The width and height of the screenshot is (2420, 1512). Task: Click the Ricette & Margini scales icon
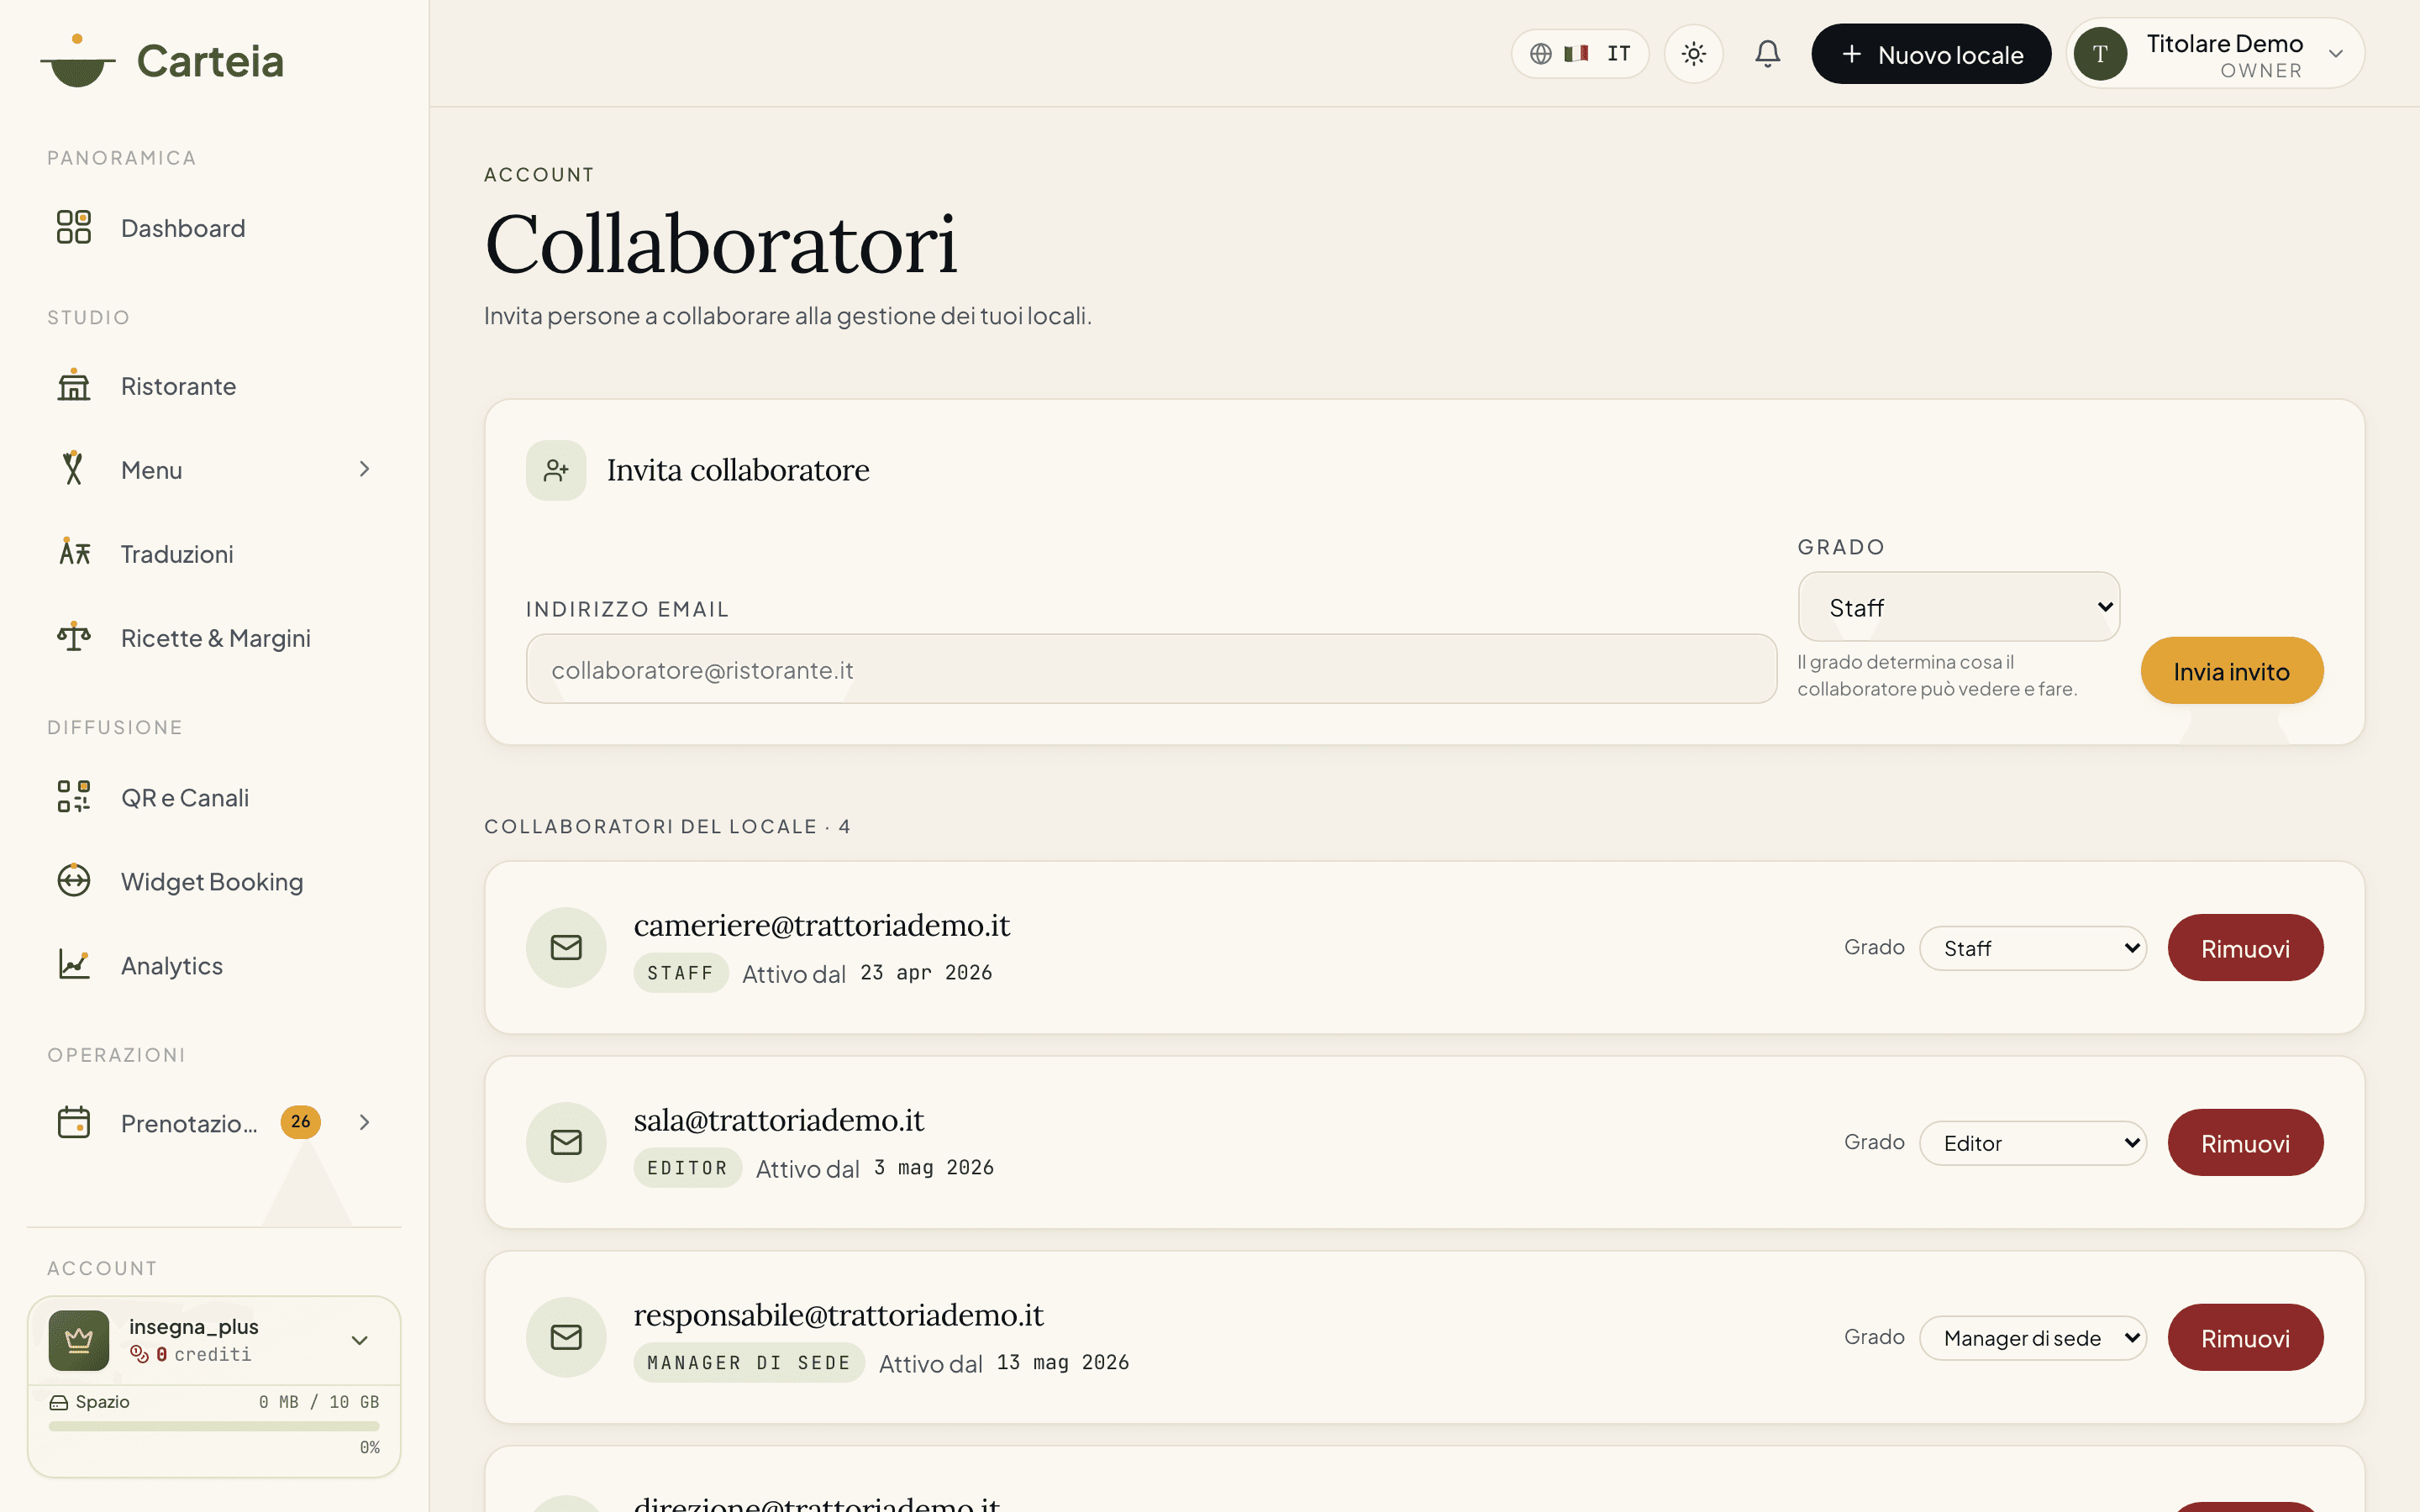[x=74, y=636]
